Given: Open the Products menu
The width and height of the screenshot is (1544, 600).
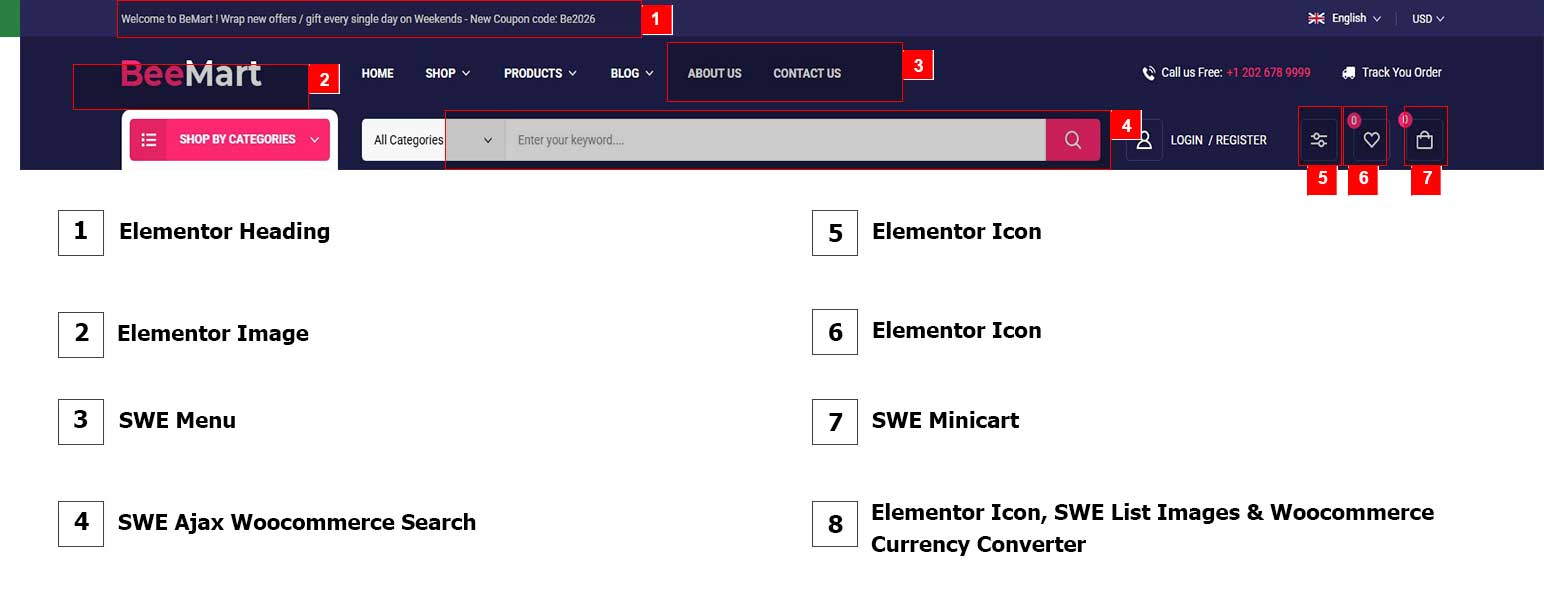Looking at the screenshot, I should (540, 73).
